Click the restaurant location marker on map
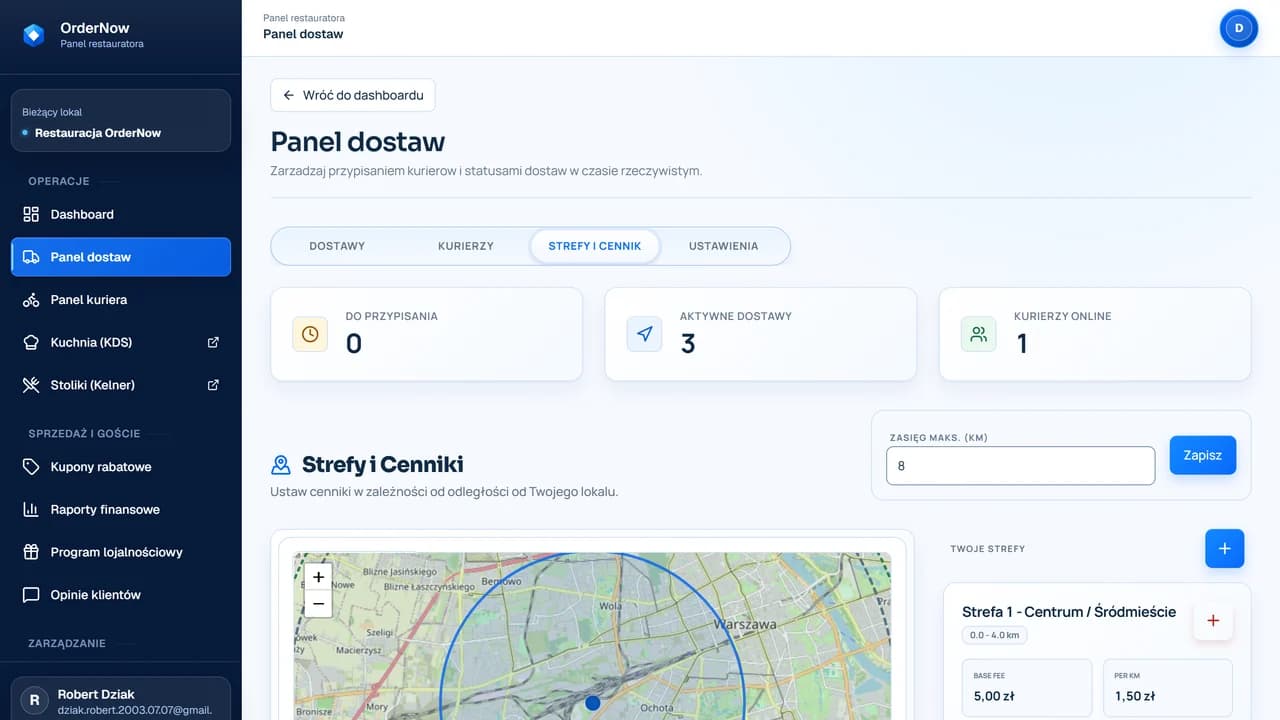 592,703
